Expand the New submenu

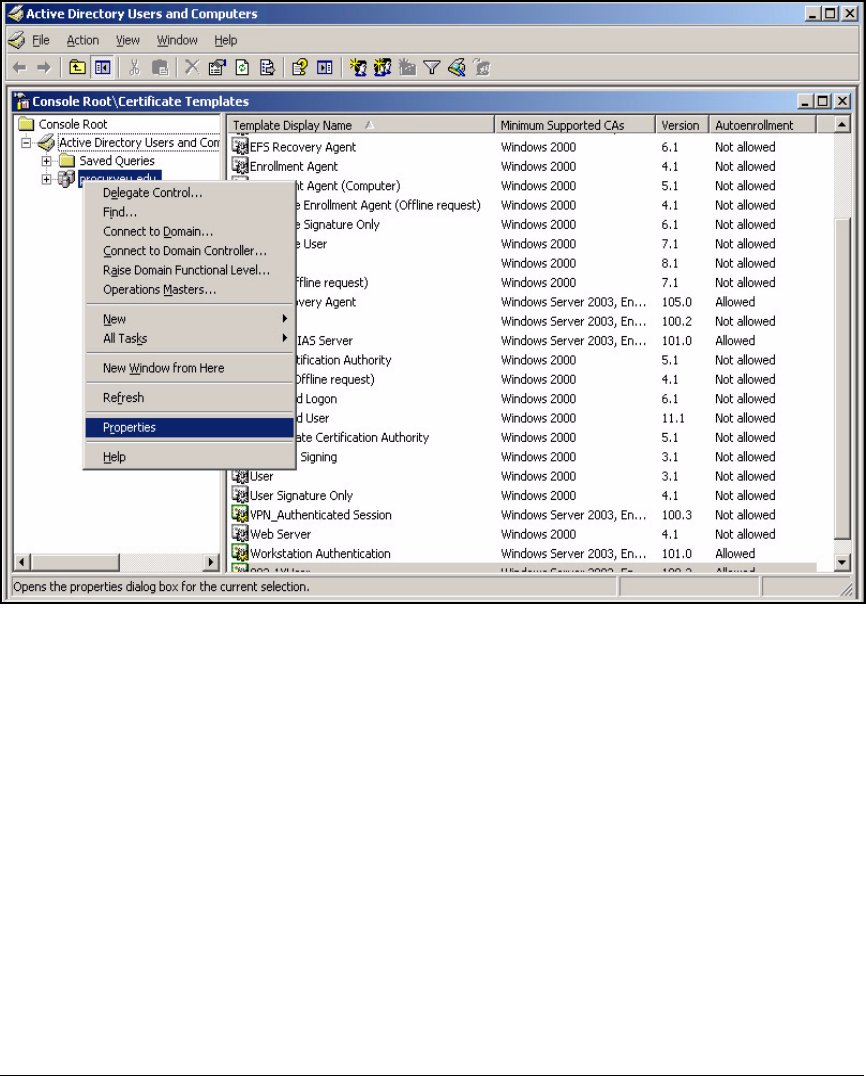coord(190,319)
